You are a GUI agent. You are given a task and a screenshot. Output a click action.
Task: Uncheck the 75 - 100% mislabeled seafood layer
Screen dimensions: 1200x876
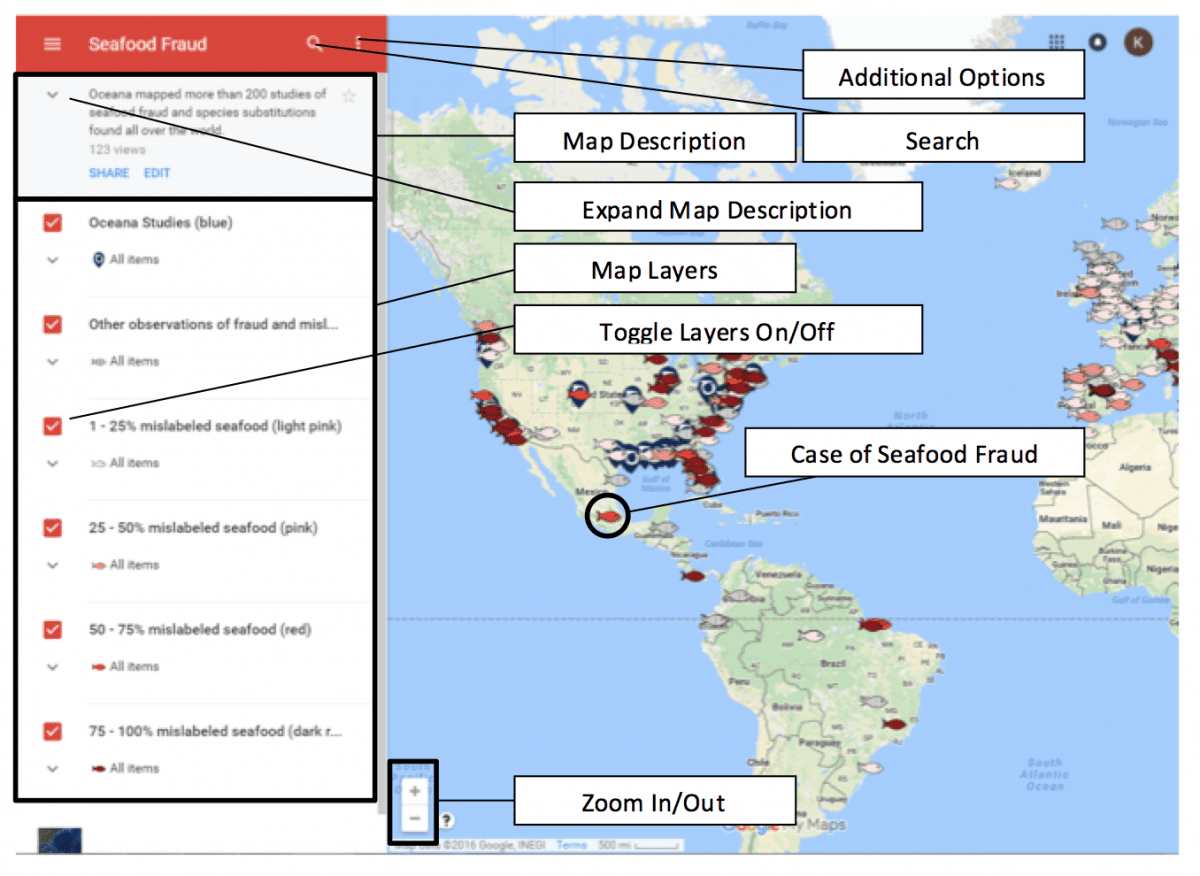(x=52, y=732)
